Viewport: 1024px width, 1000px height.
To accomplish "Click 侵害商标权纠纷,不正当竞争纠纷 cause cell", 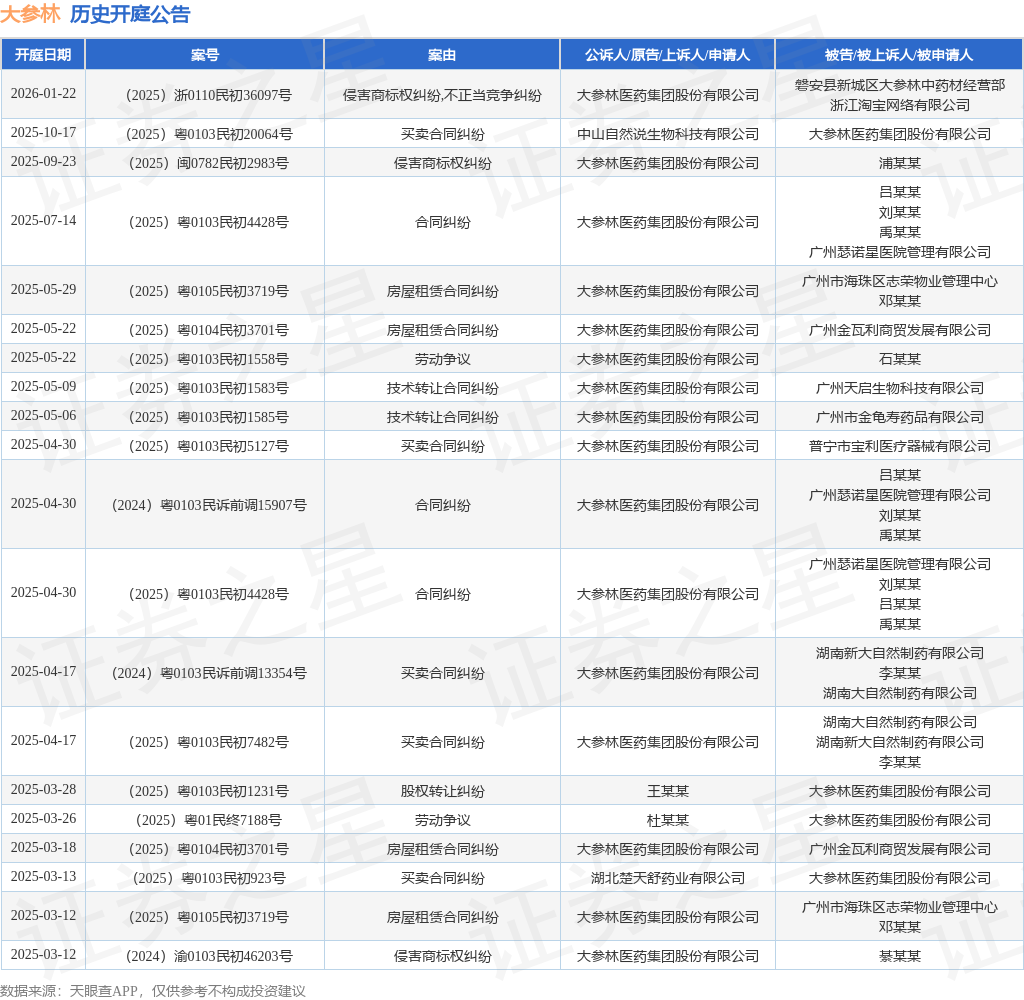I will (x=442, y=95).
